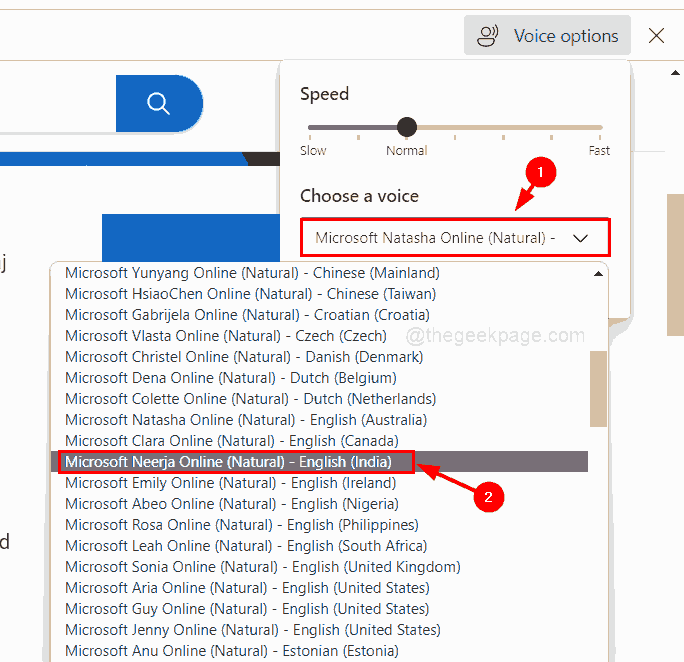This screenshot has height=662, width=684.
Task: Pick Microsoft Dena Dutch (Belgium) voice
Action: 231,378
